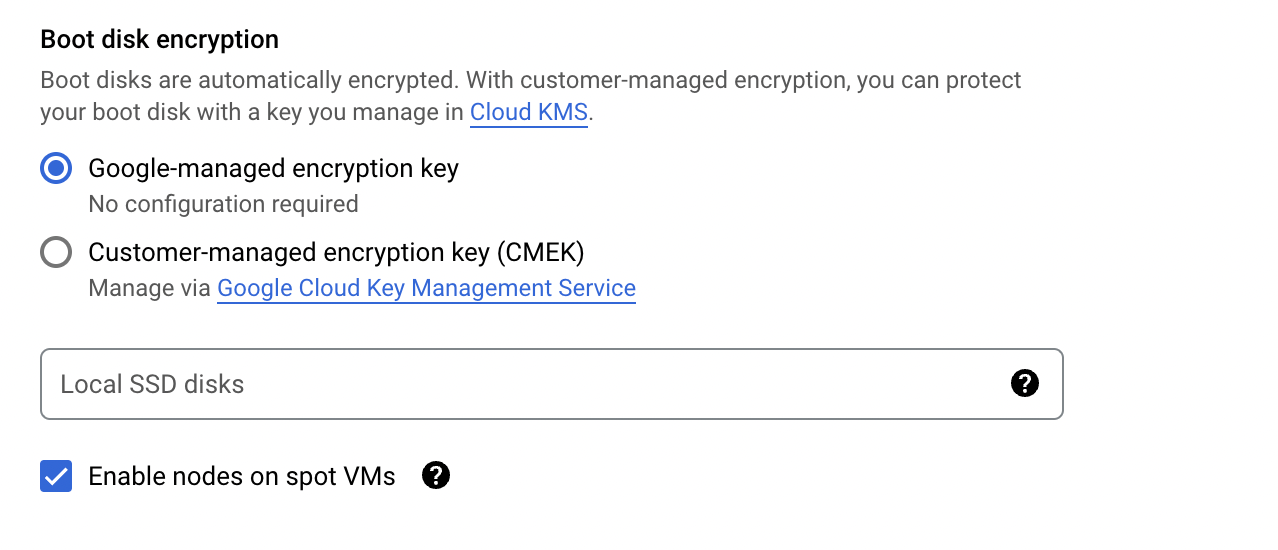Image resolution: width=1278 pixels, height=550 pixels.
Task: Open the Cloud KMS link
Action: (529, 112)
